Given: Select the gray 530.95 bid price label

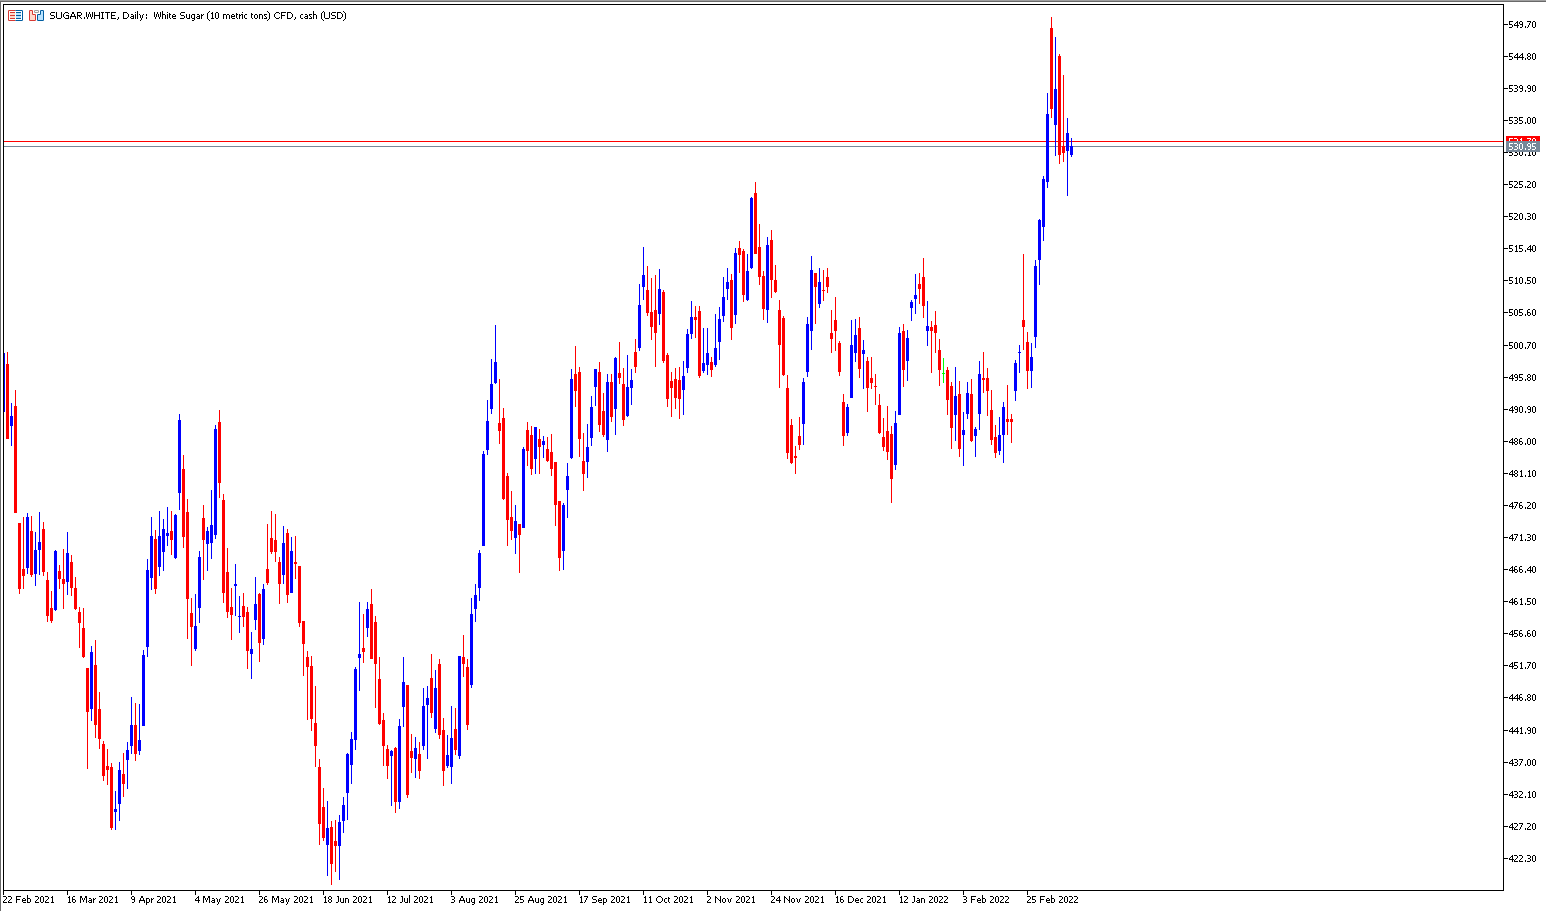Looking at the screenshot, I should (x=1522, y=147).
